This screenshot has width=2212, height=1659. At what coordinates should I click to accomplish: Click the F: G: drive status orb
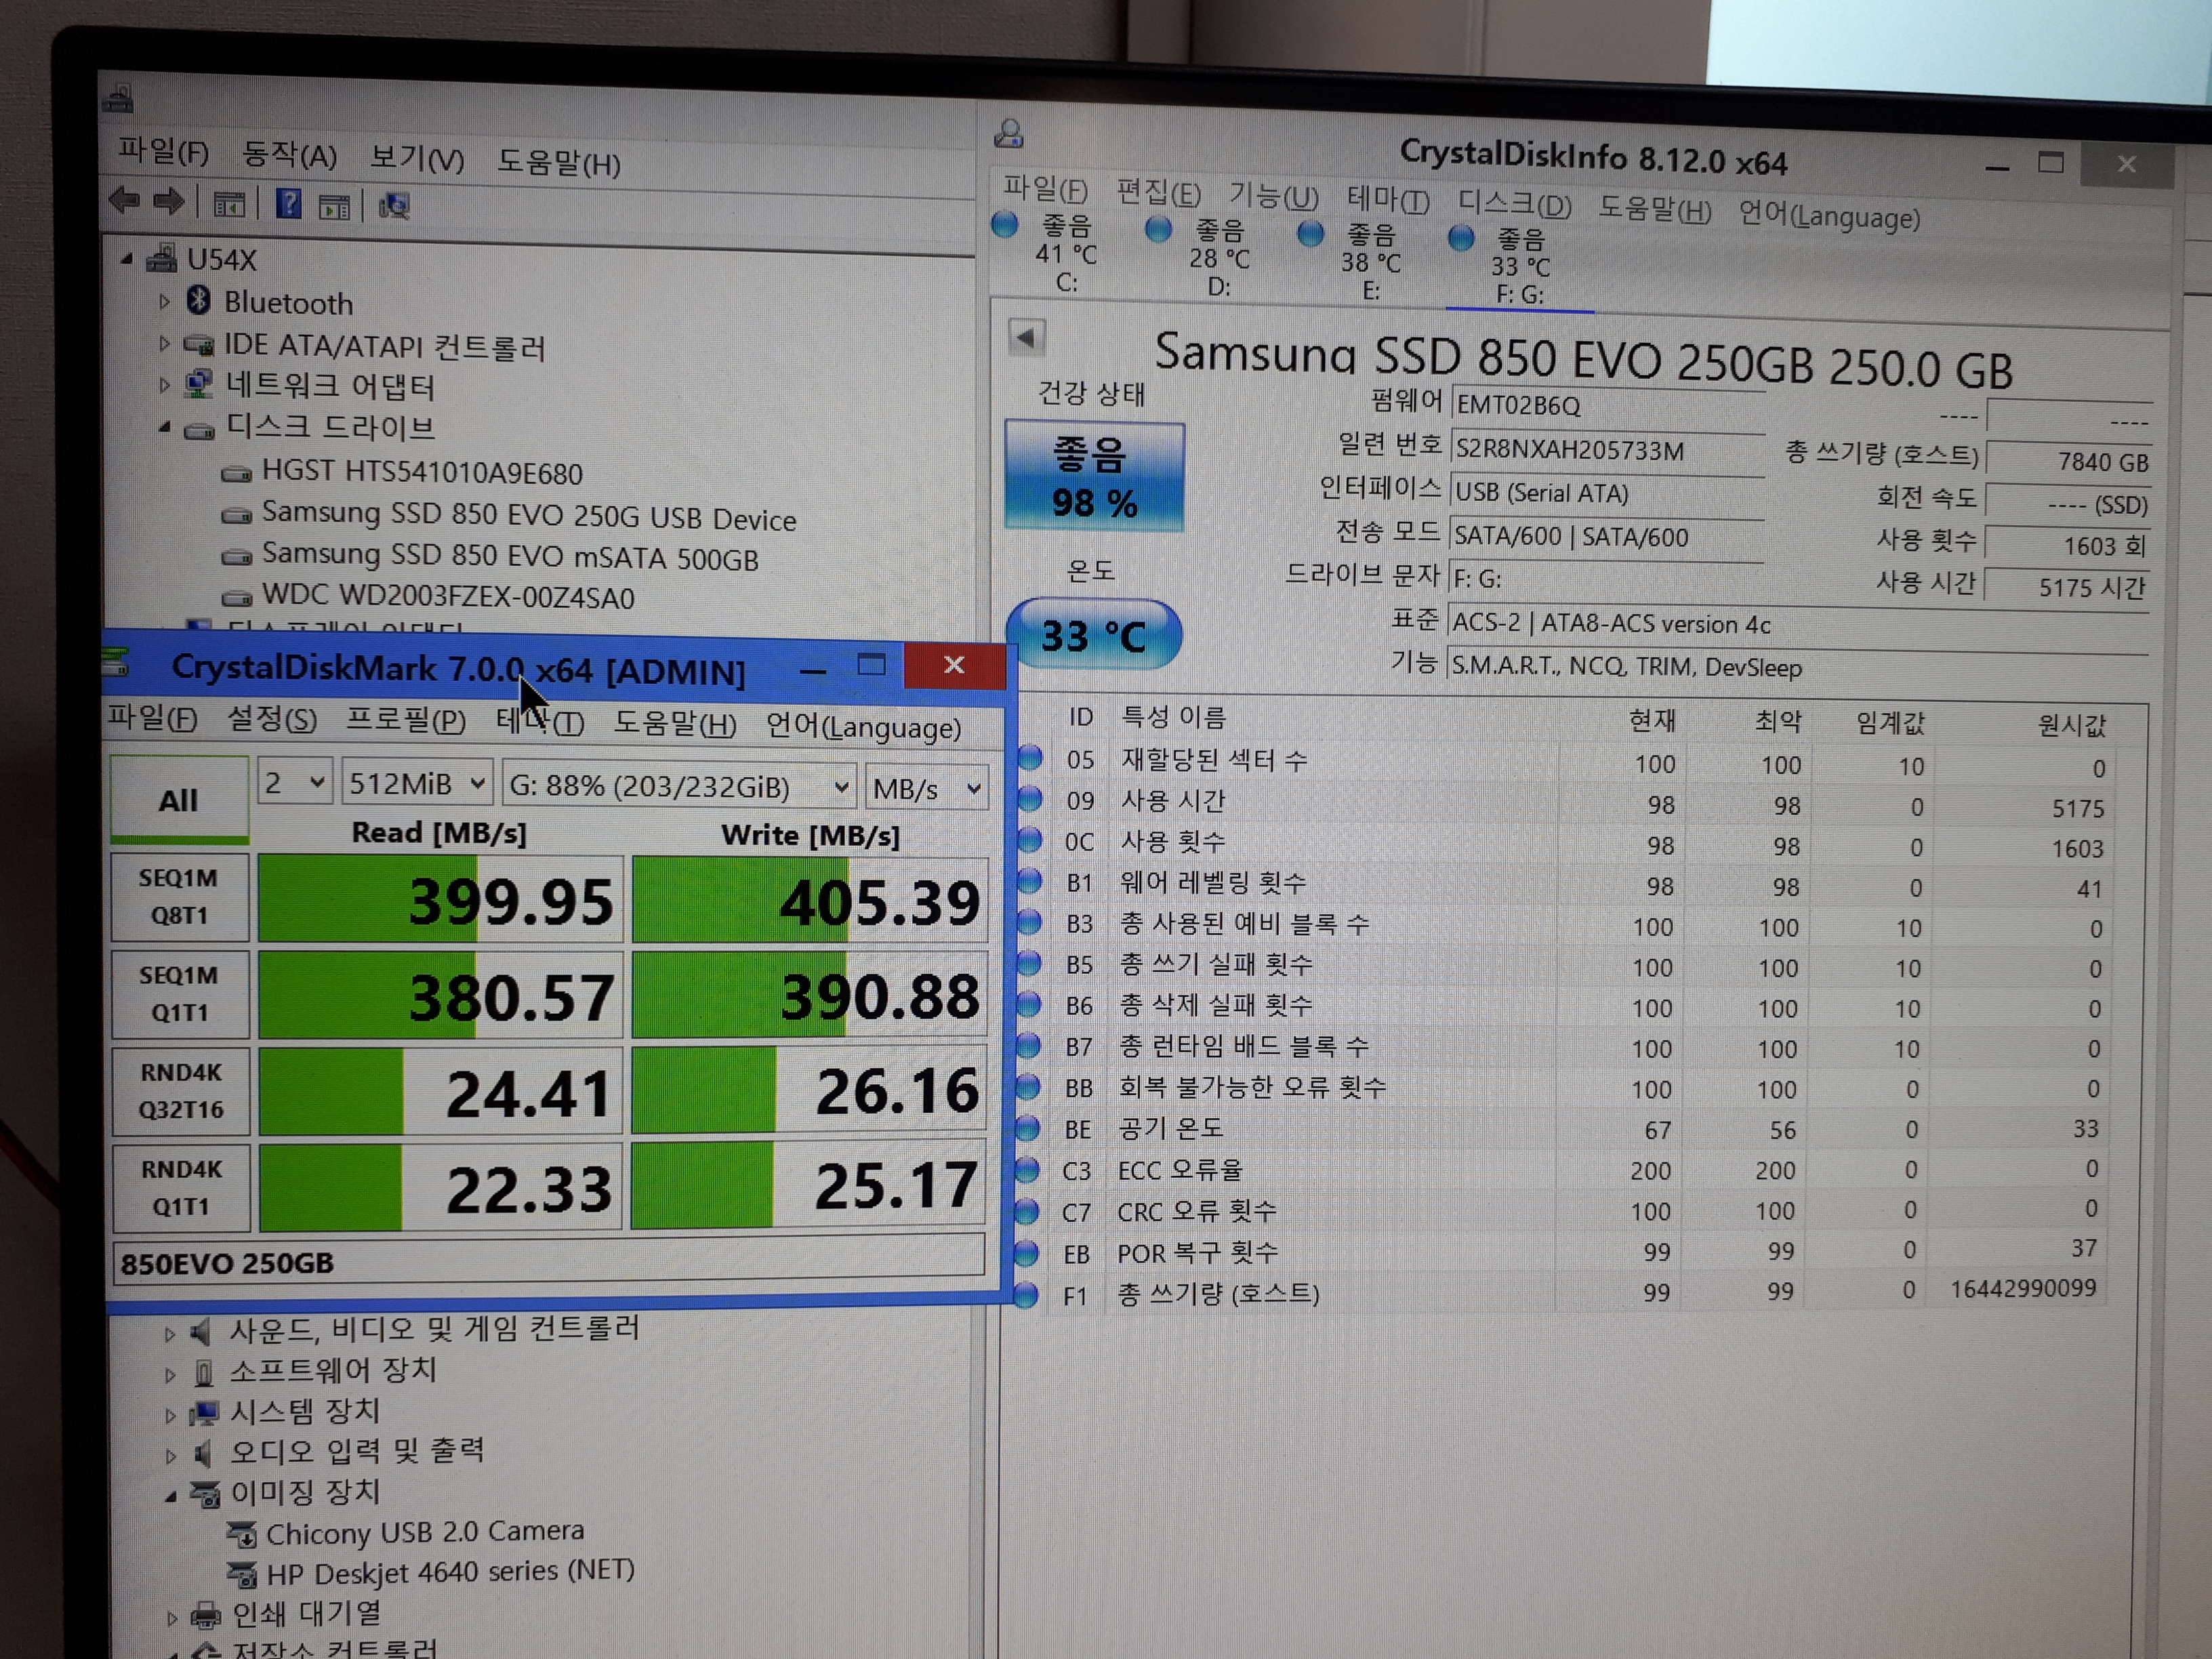click(1461, 238)
